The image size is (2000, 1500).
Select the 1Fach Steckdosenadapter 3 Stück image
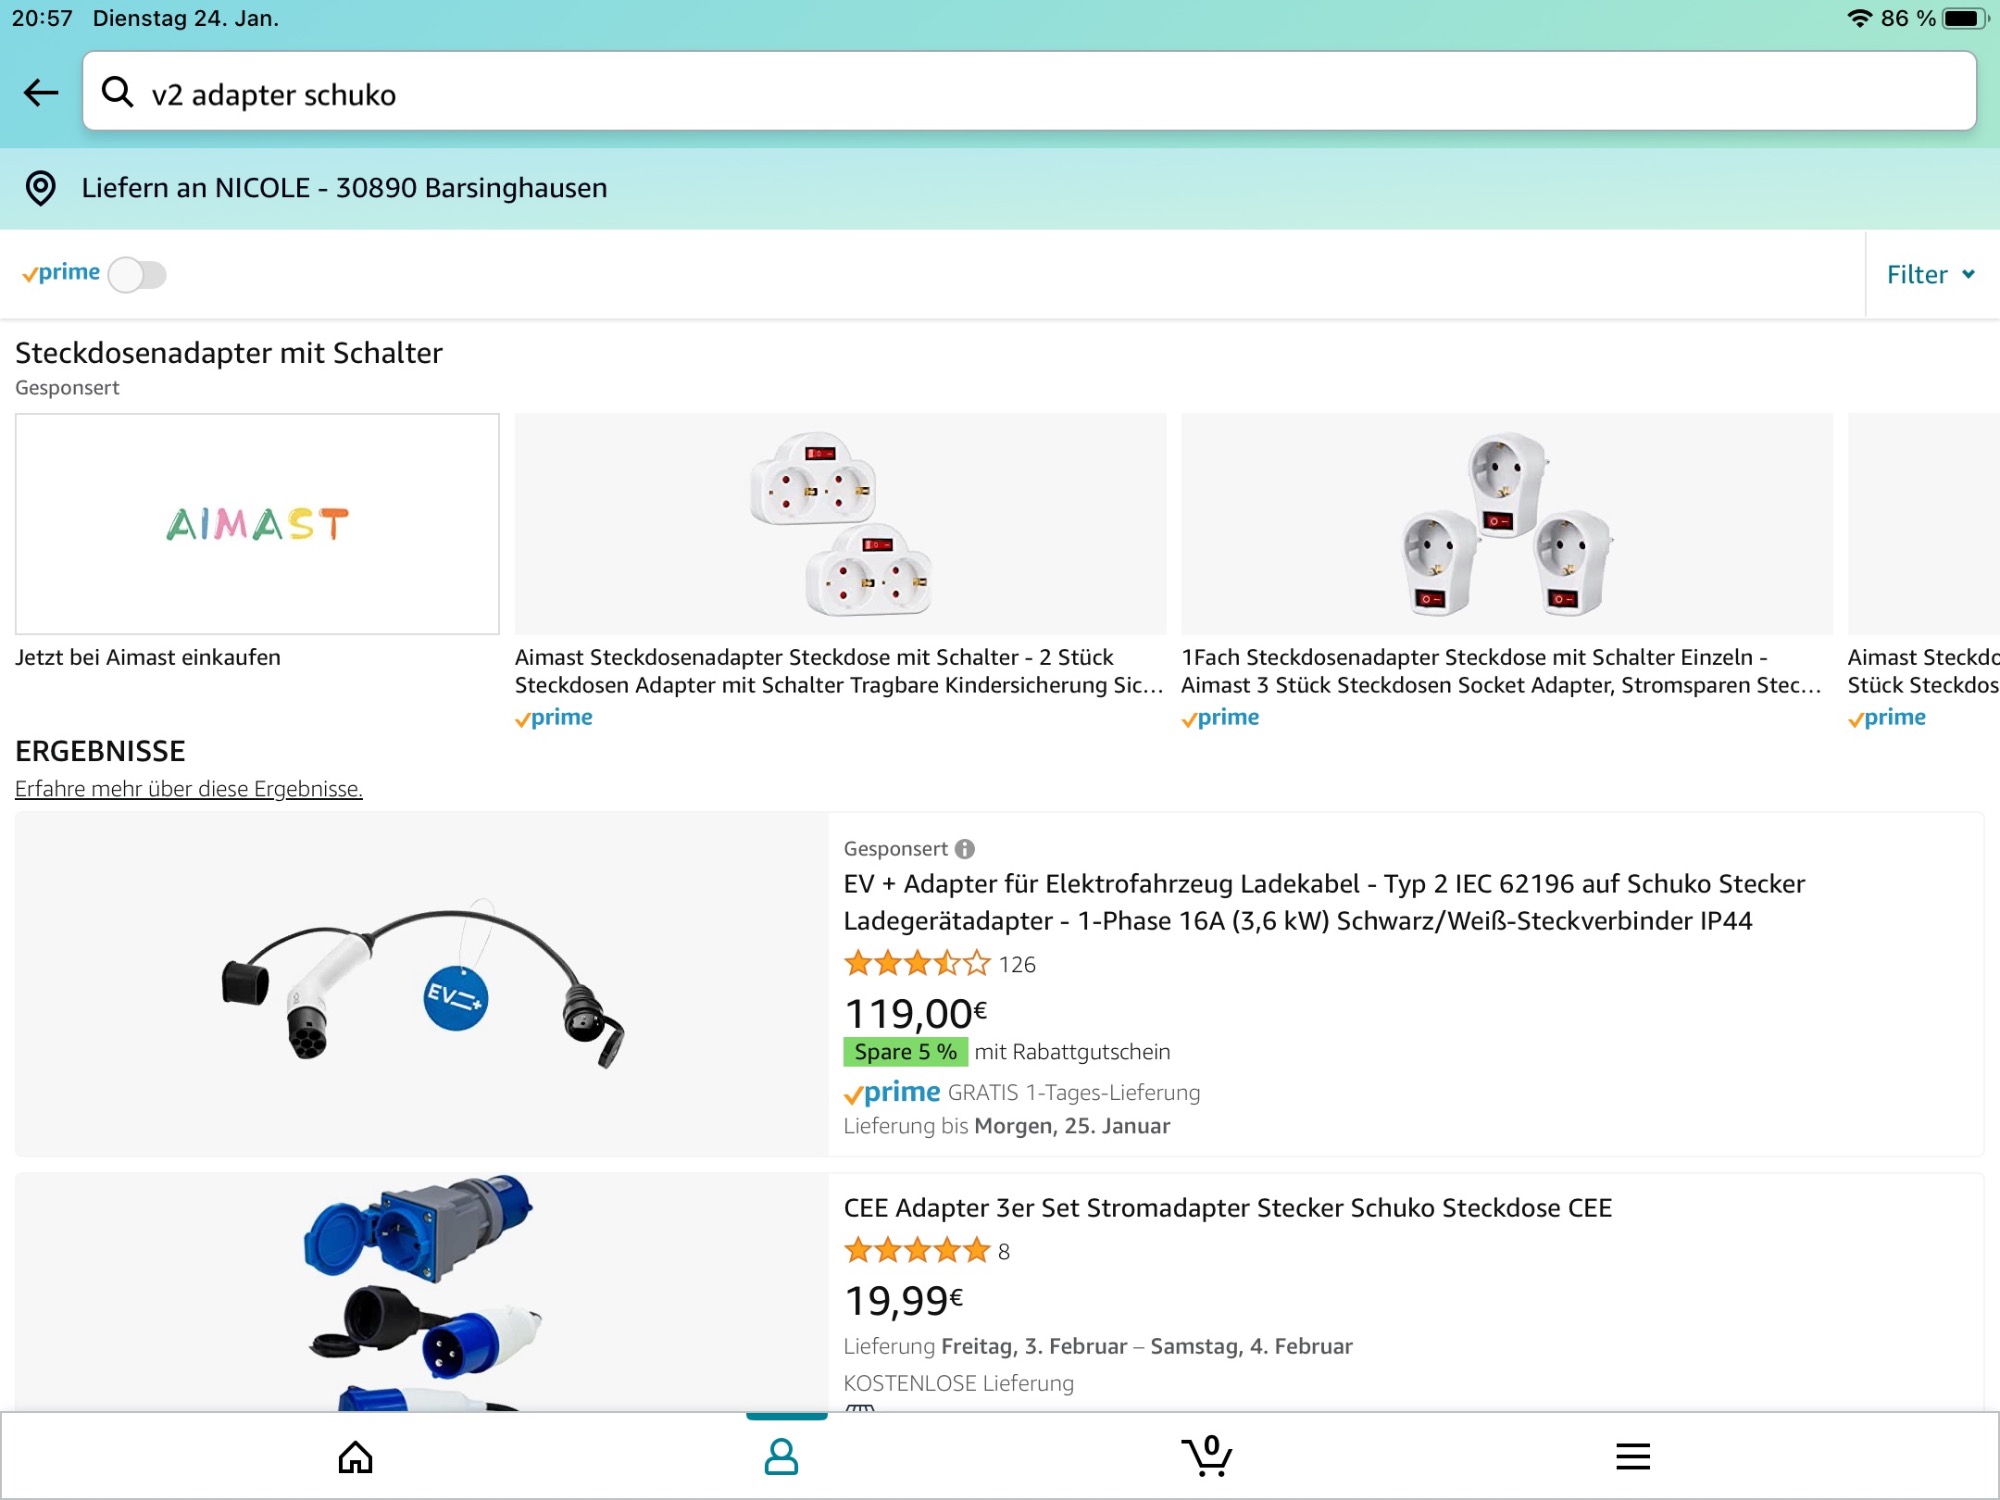pos(1506,524)
